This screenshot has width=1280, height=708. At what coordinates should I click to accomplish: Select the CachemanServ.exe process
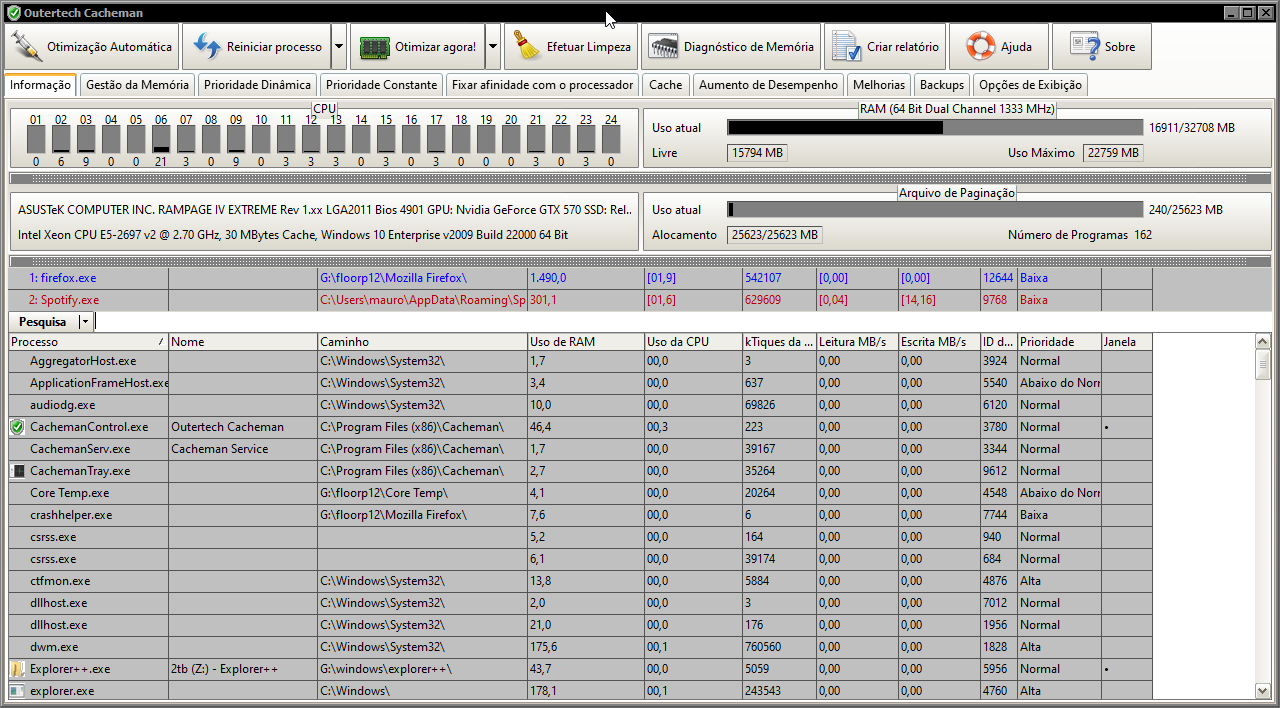(580, 449)
